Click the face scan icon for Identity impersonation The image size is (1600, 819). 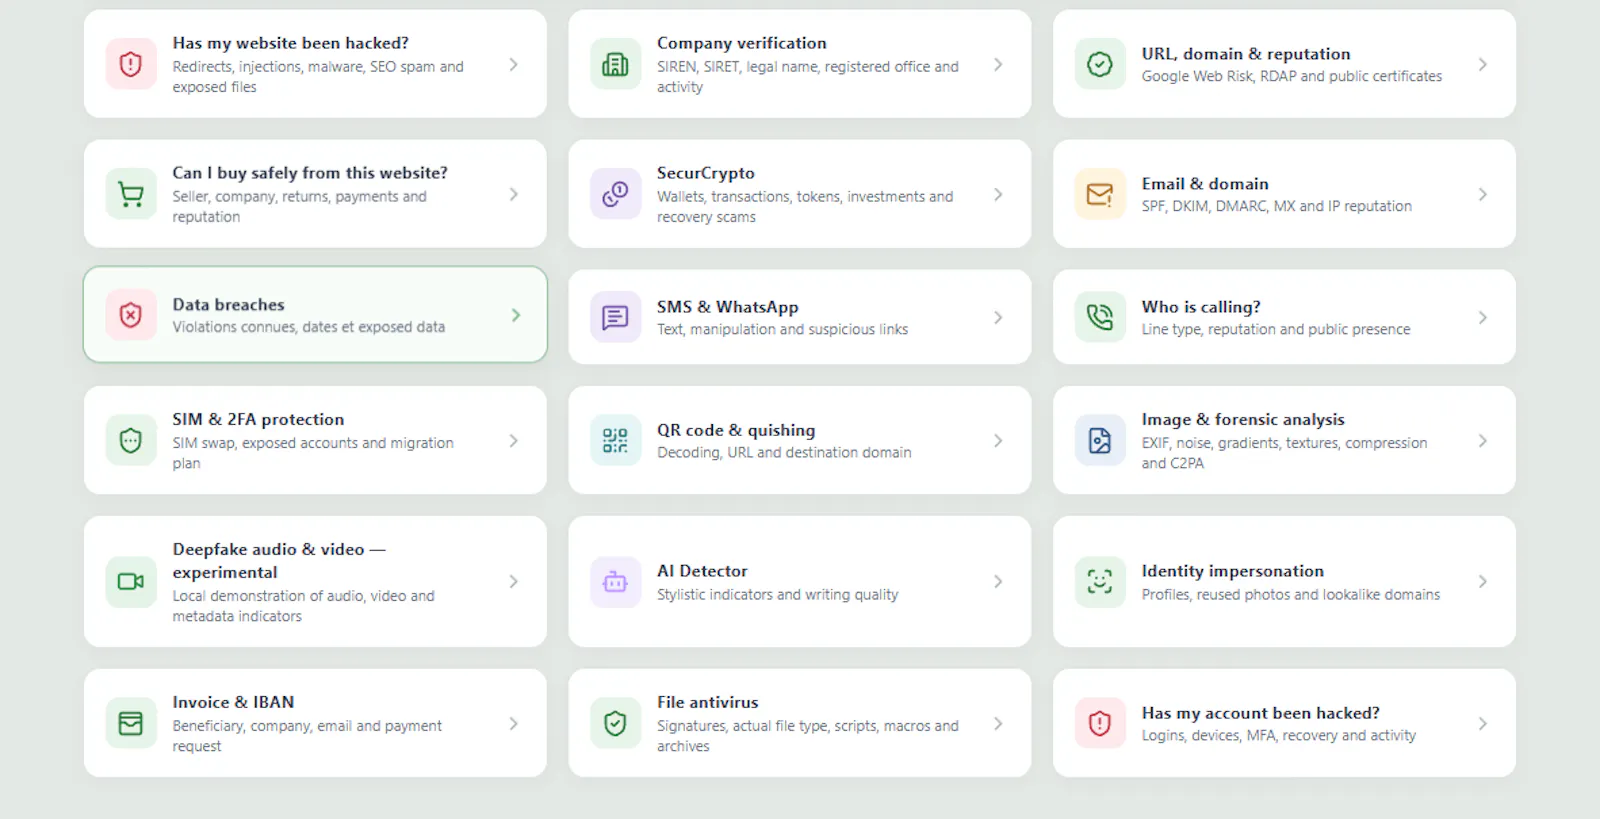(x=1100, y=582)
